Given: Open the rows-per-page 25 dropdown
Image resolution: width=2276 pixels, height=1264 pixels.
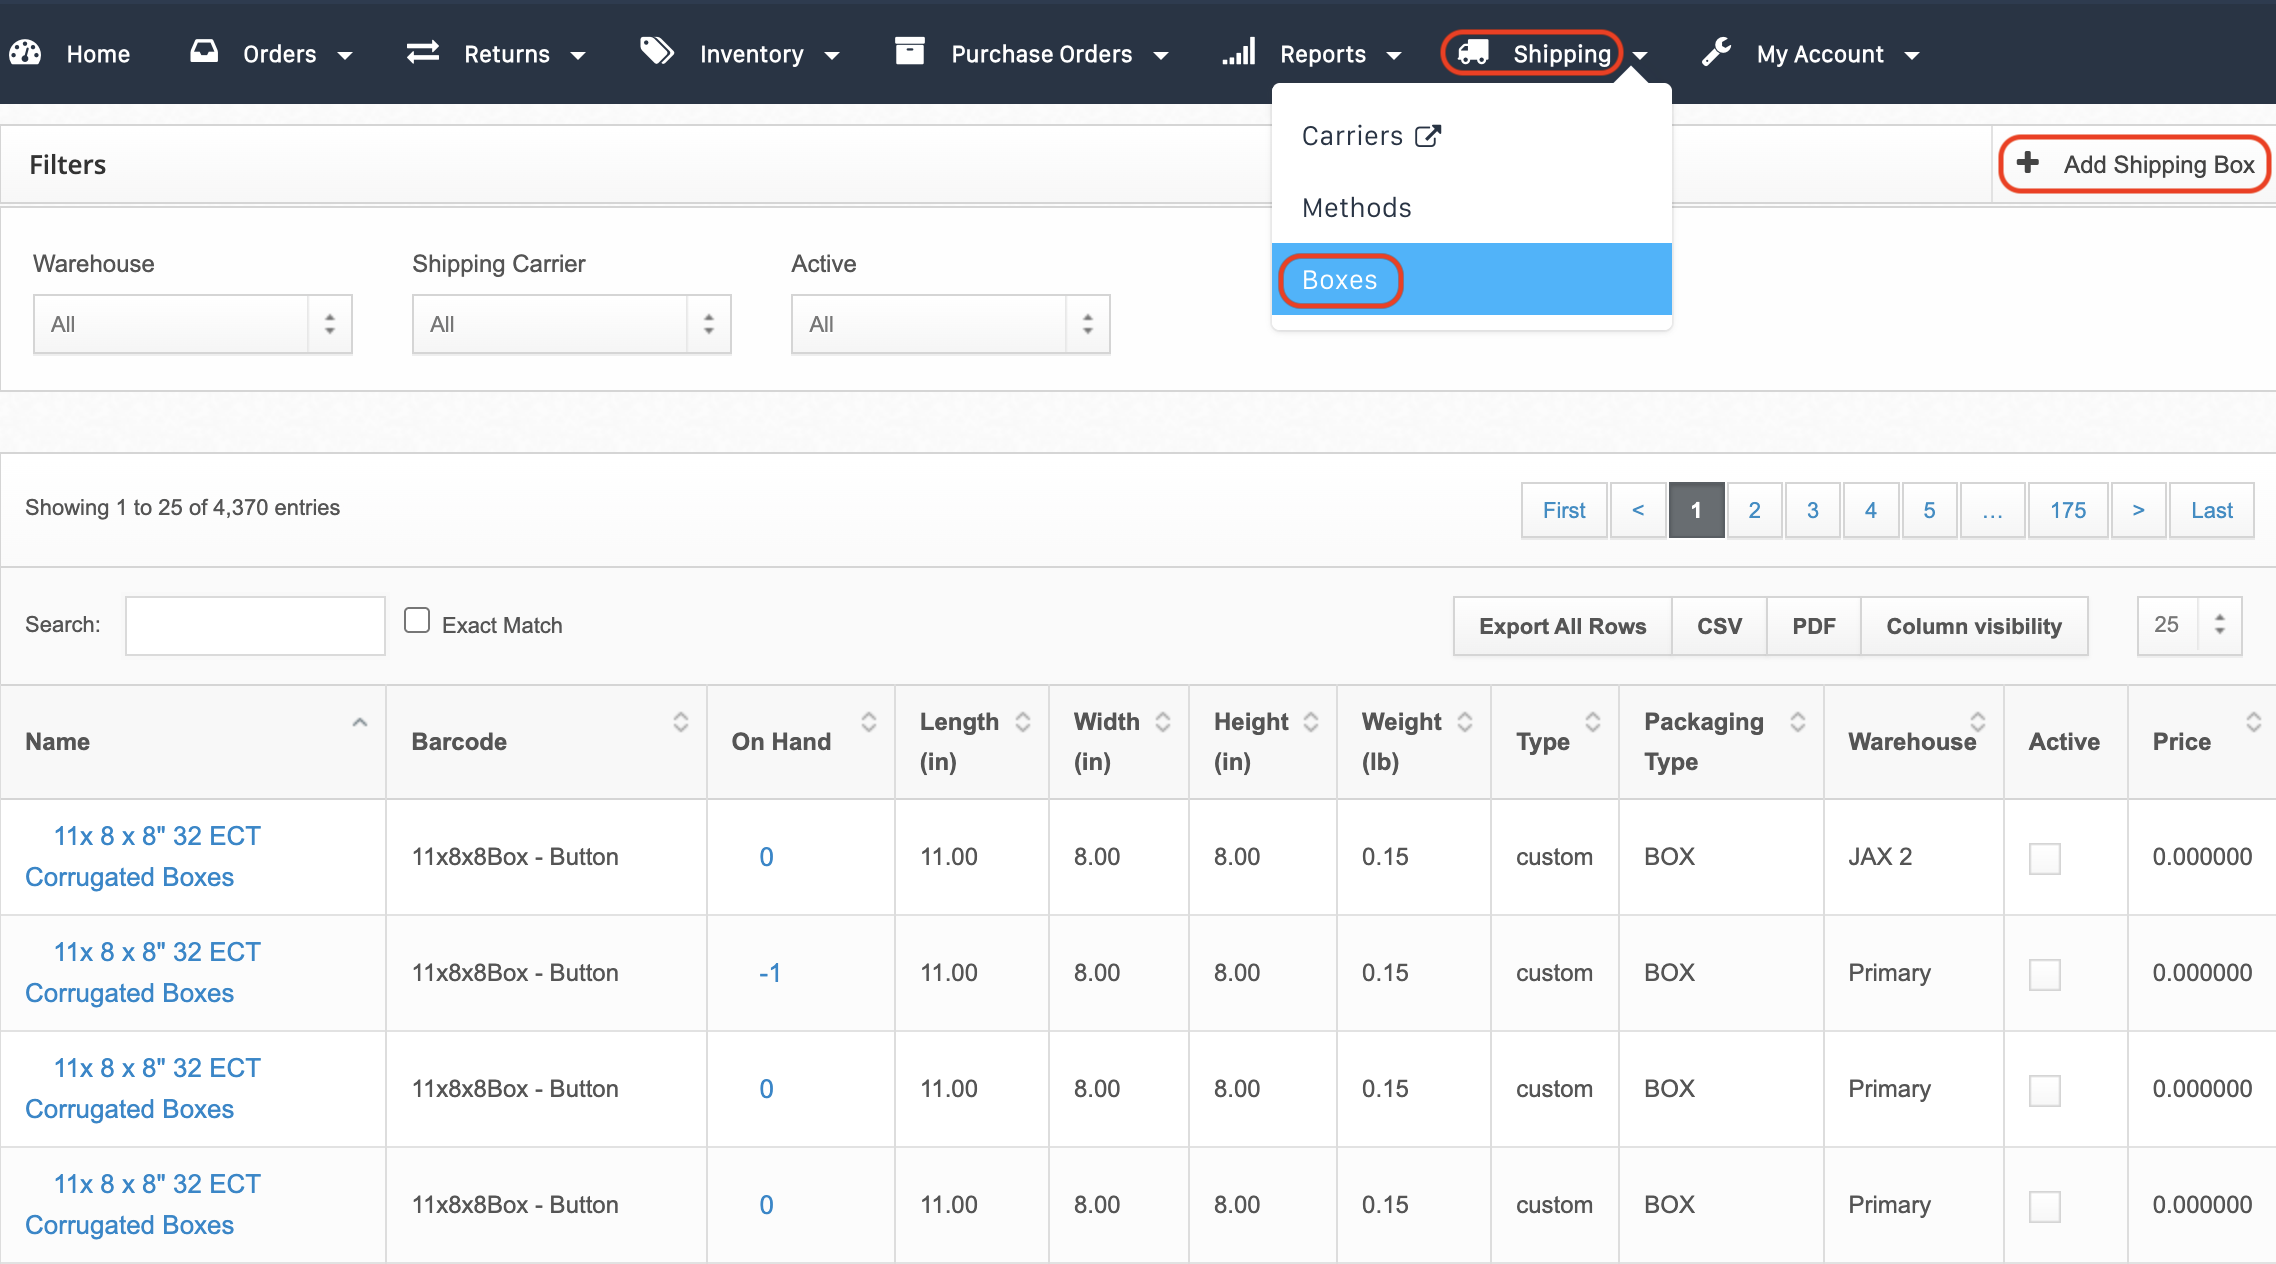Looking at the screenshot, I should point(2188,625).
